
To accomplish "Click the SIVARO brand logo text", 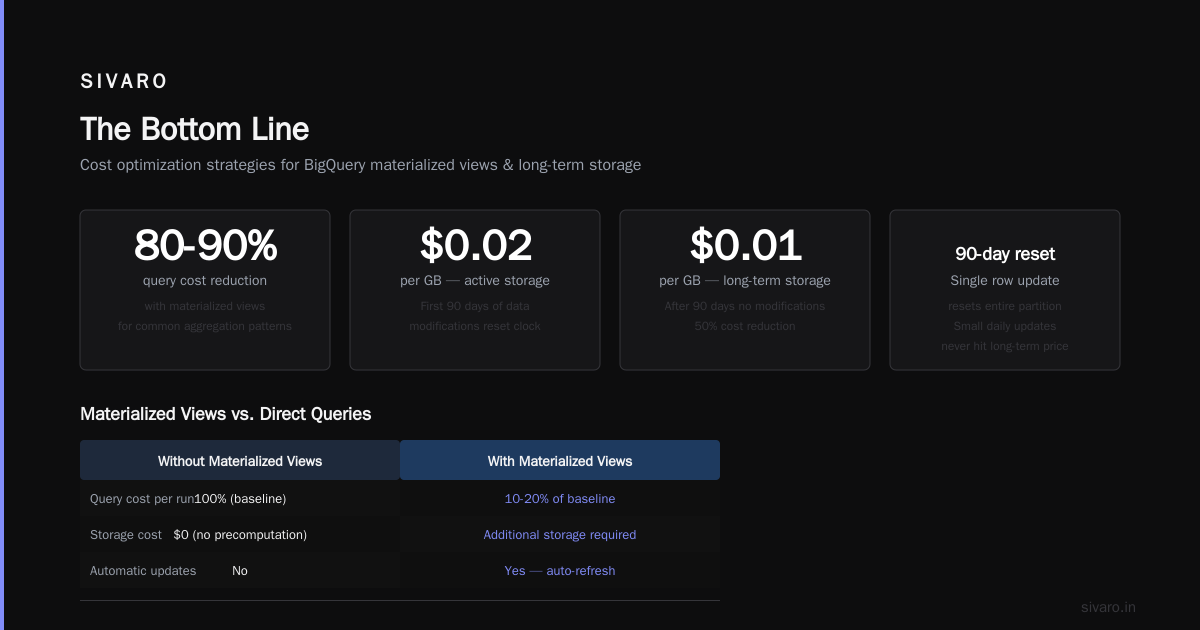I will (124, 82).
